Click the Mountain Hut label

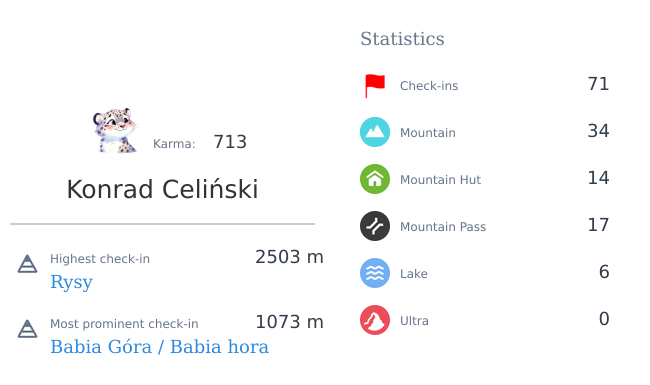point(440,180)
